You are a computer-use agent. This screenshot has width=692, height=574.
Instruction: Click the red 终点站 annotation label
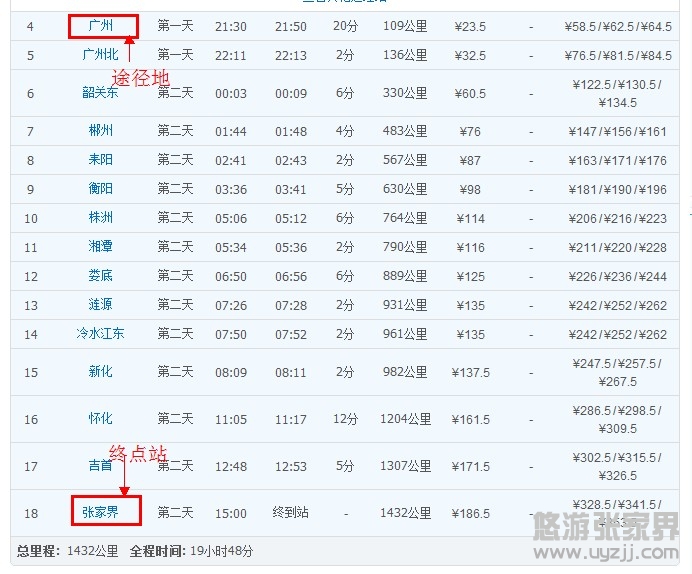[138, 452]
